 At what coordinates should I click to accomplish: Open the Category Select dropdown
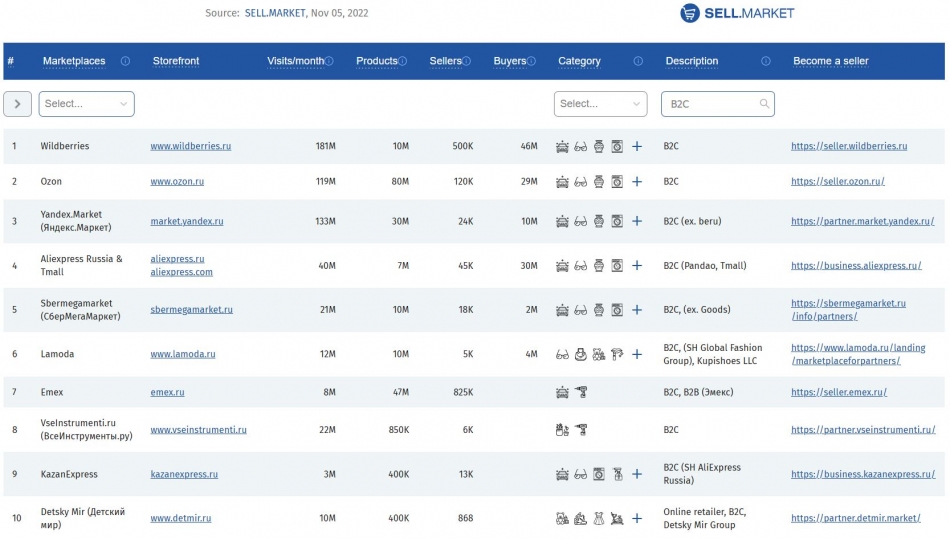(600, 104)
